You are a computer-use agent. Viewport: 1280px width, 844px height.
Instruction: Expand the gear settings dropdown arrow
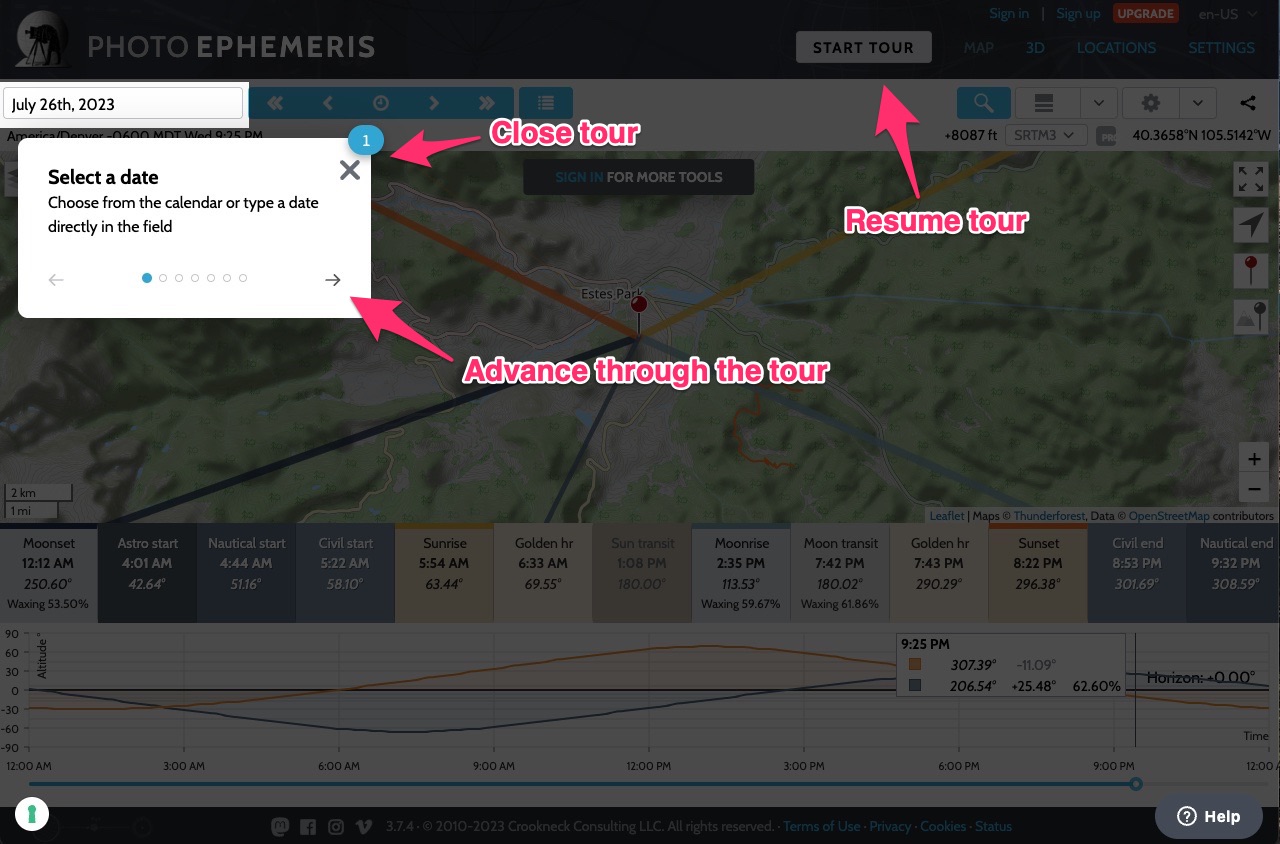pyautogui.click(x=1198, y=103)
